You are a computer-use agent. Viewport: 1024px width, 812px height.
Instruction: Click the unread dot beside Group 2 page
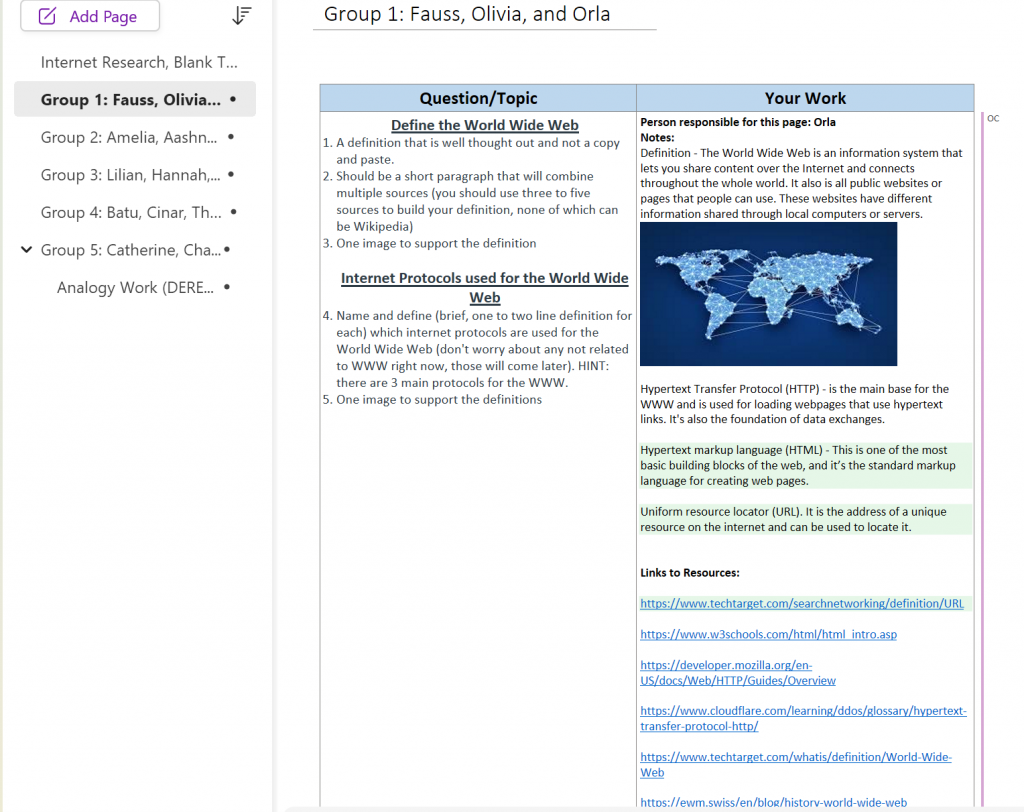(x=231, y=137)
